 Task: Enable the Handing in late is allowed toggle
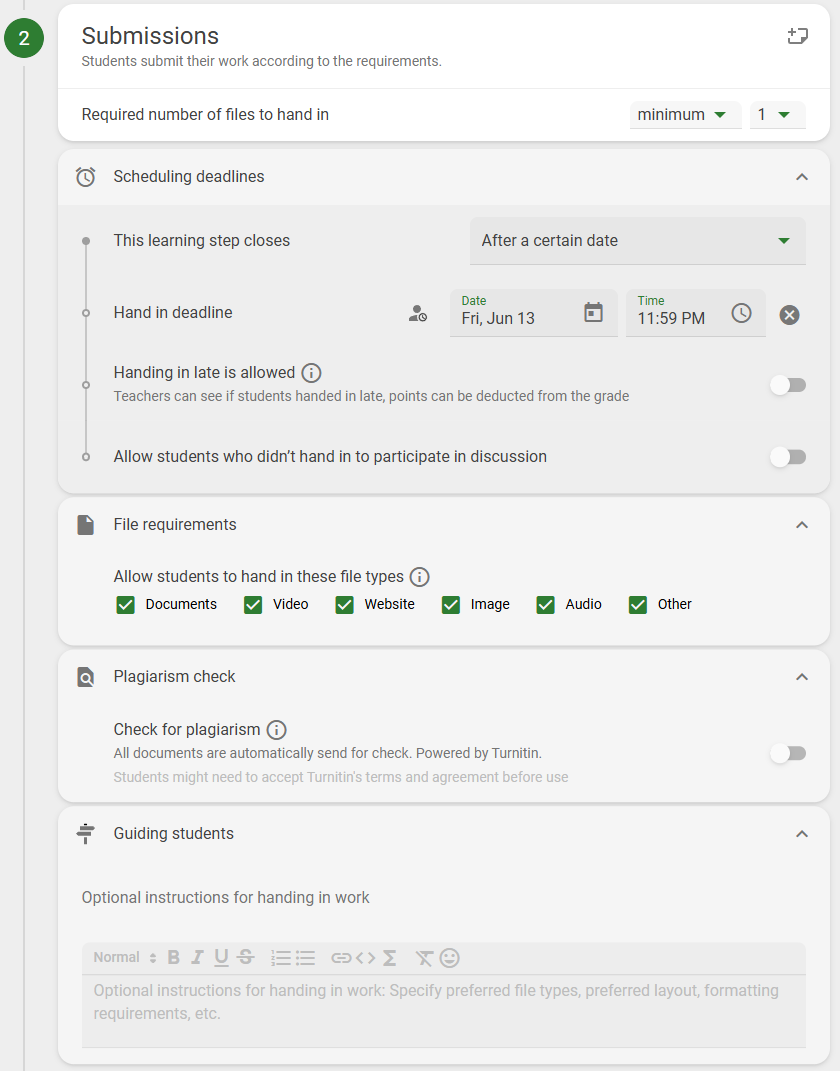tap(788, 384)
